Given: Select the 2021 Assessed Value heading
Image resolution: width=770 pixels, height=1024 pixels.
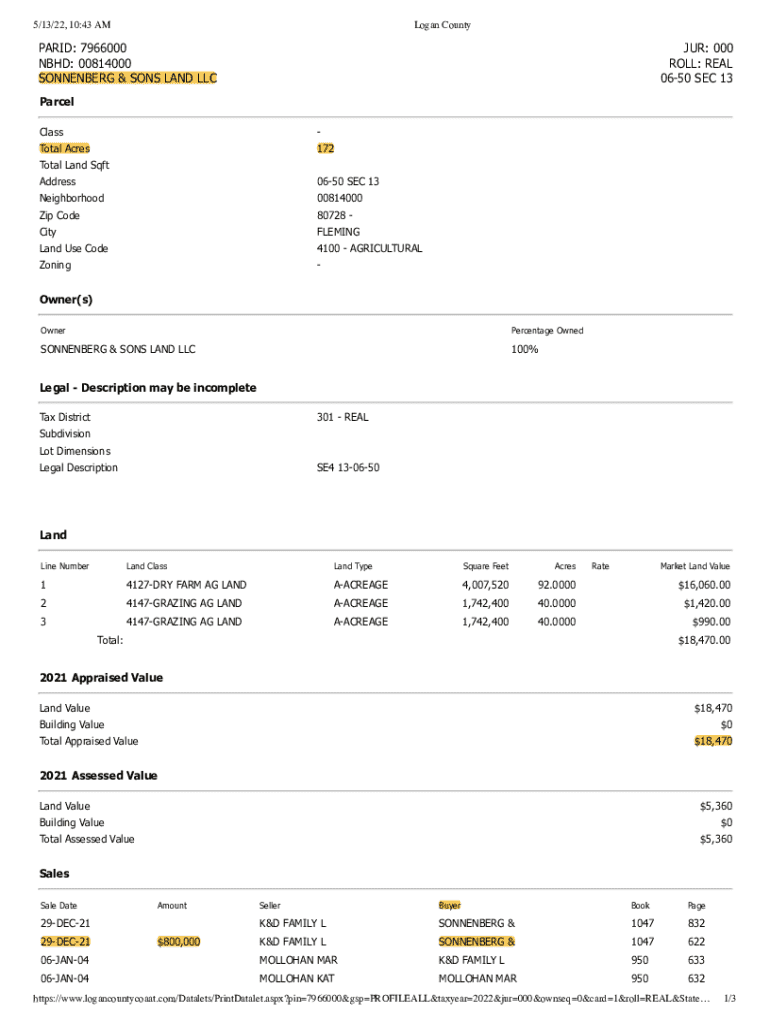Looking at the screenshot, I should pyautogui.click(x=99, y=776).
